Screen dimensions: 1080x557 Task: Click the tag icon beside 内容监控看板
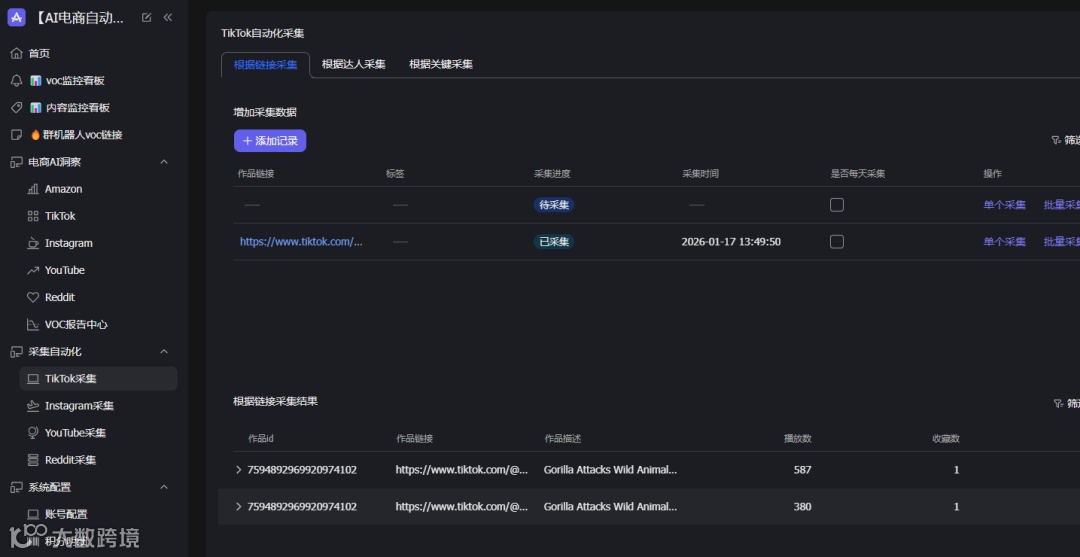17,107
